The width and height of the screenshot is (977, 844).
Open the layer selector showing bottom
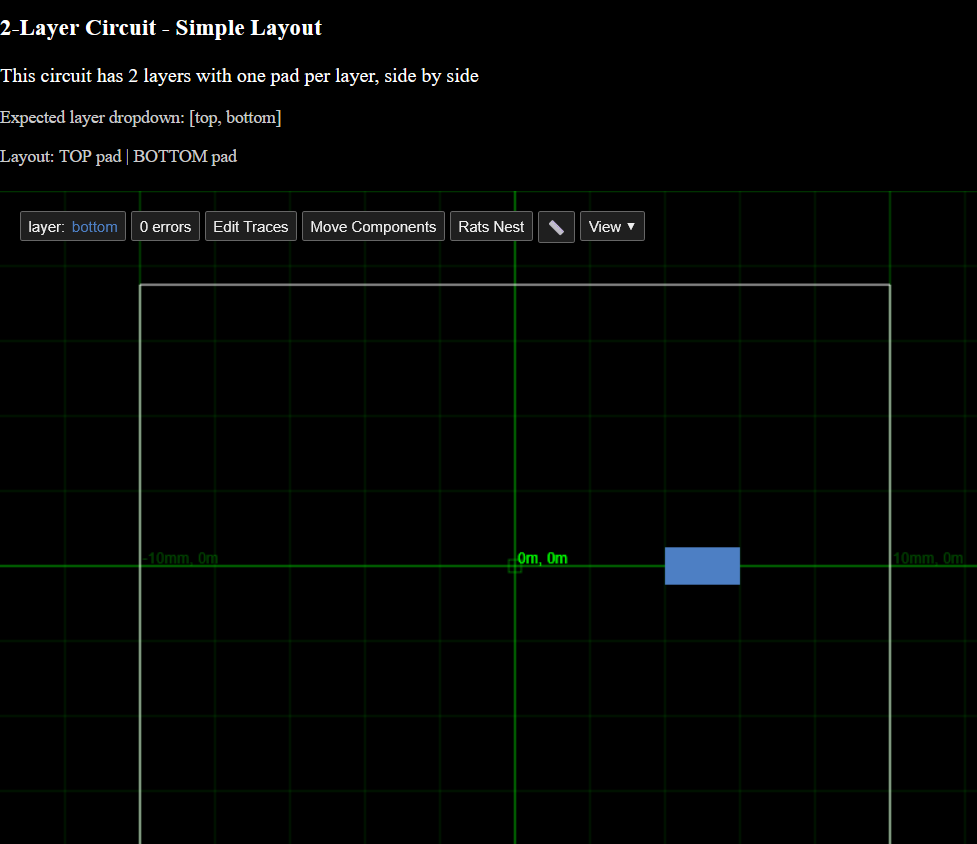73,227
